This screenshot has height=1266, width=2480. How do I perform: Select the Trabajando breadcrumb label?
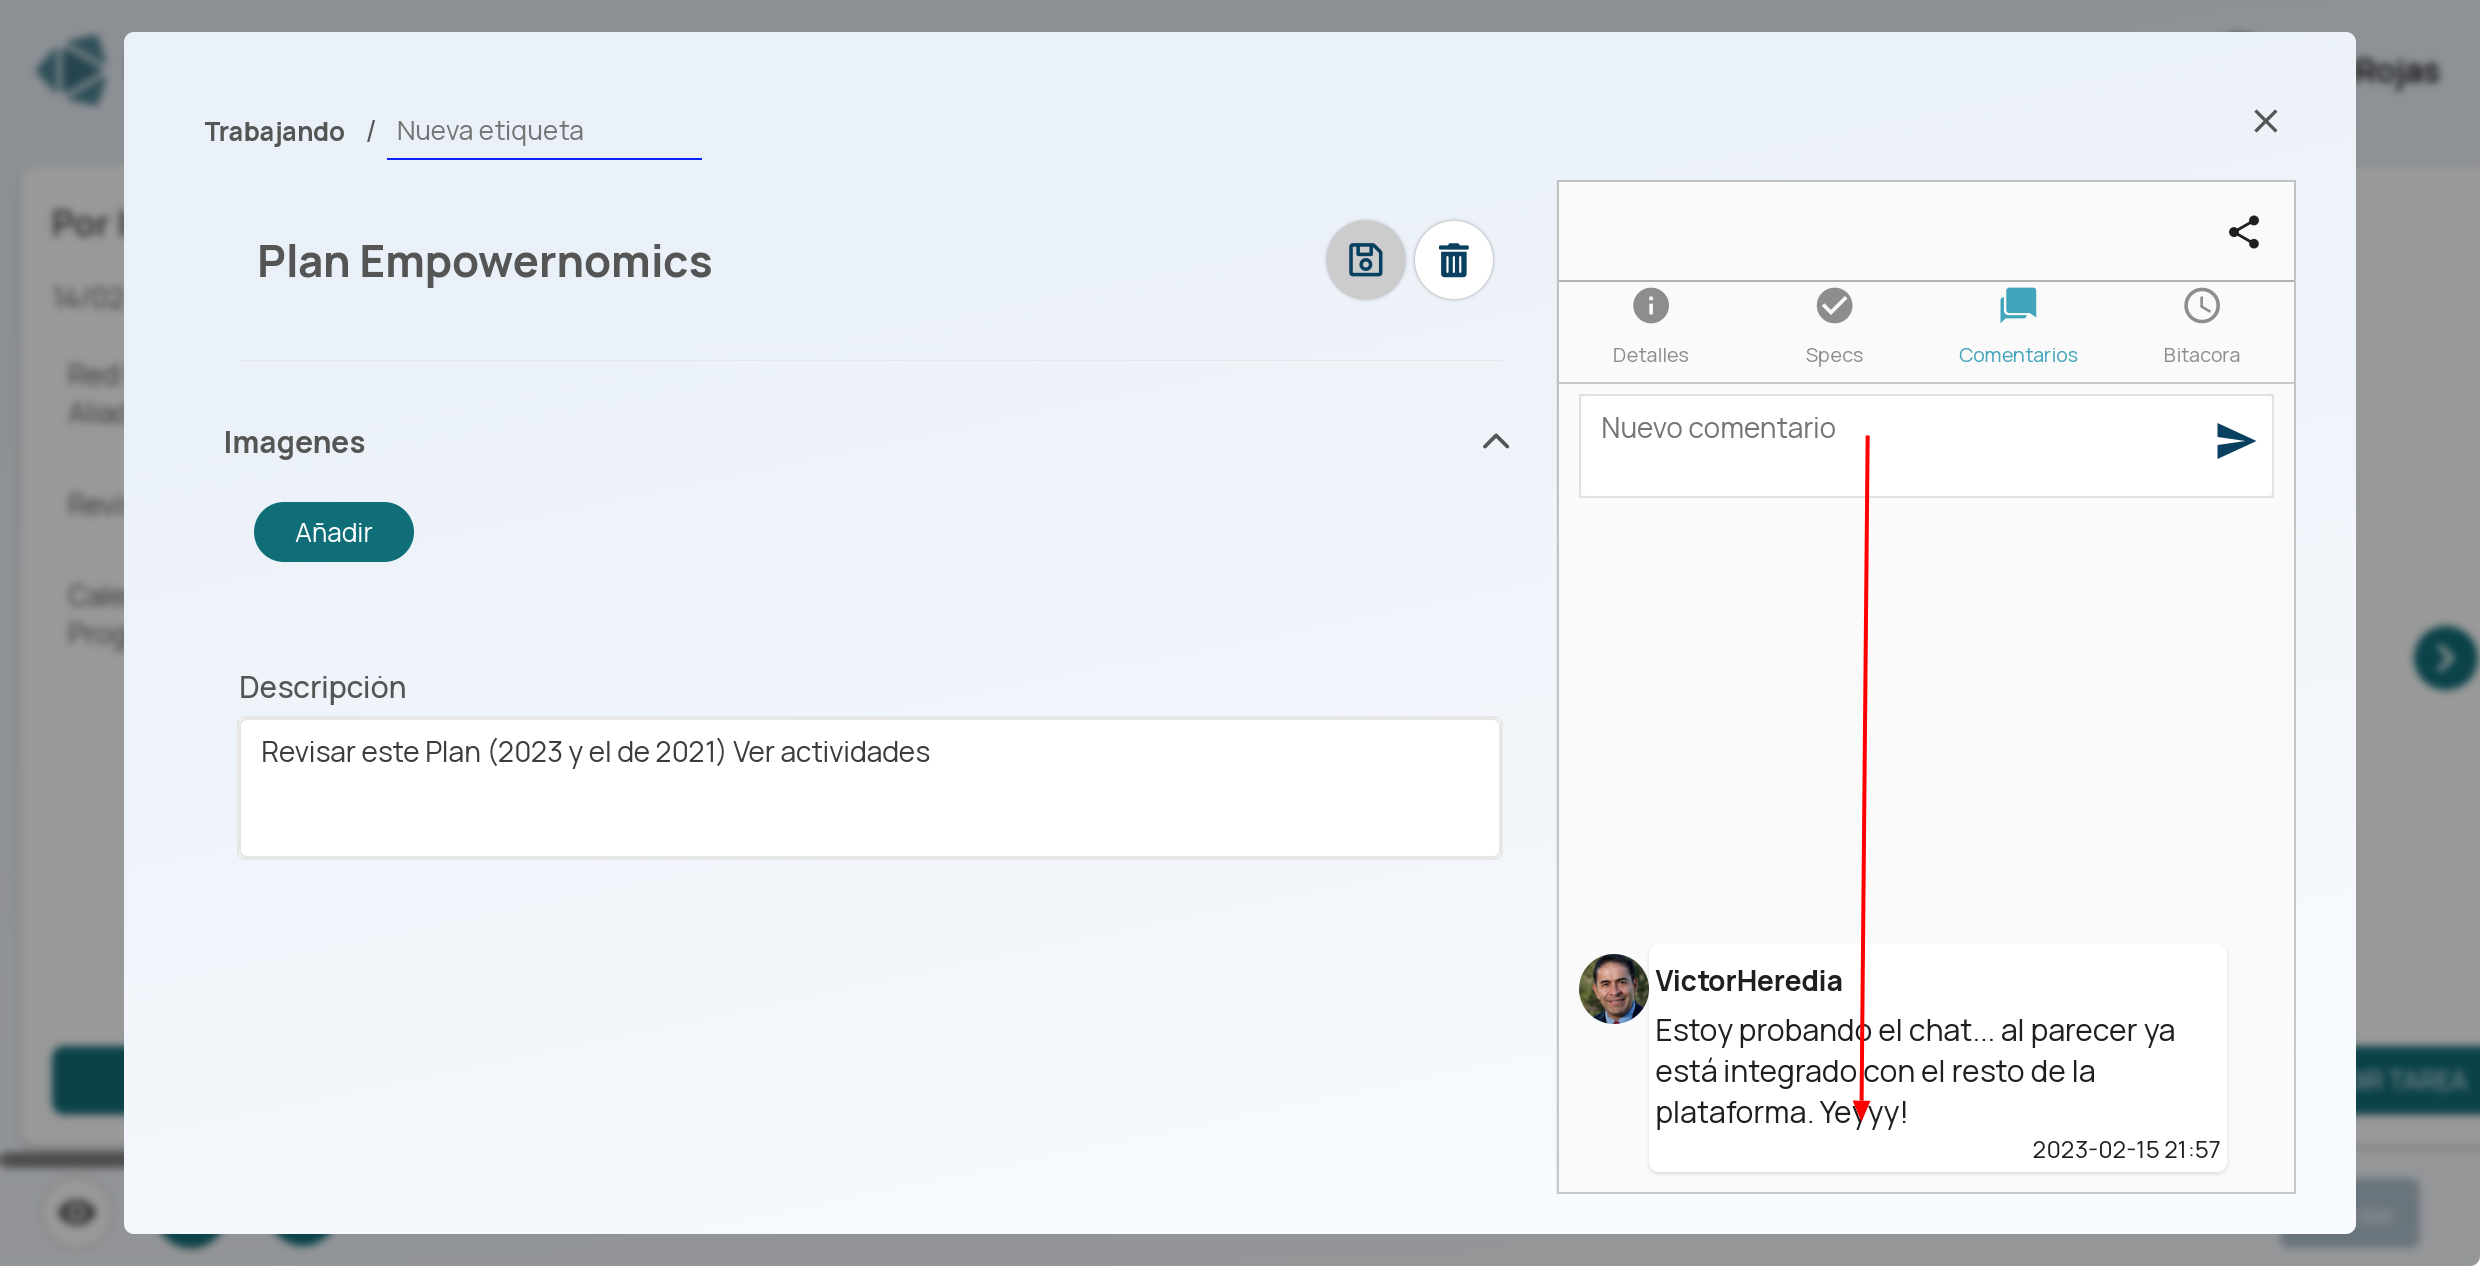[x=274, y=132]
